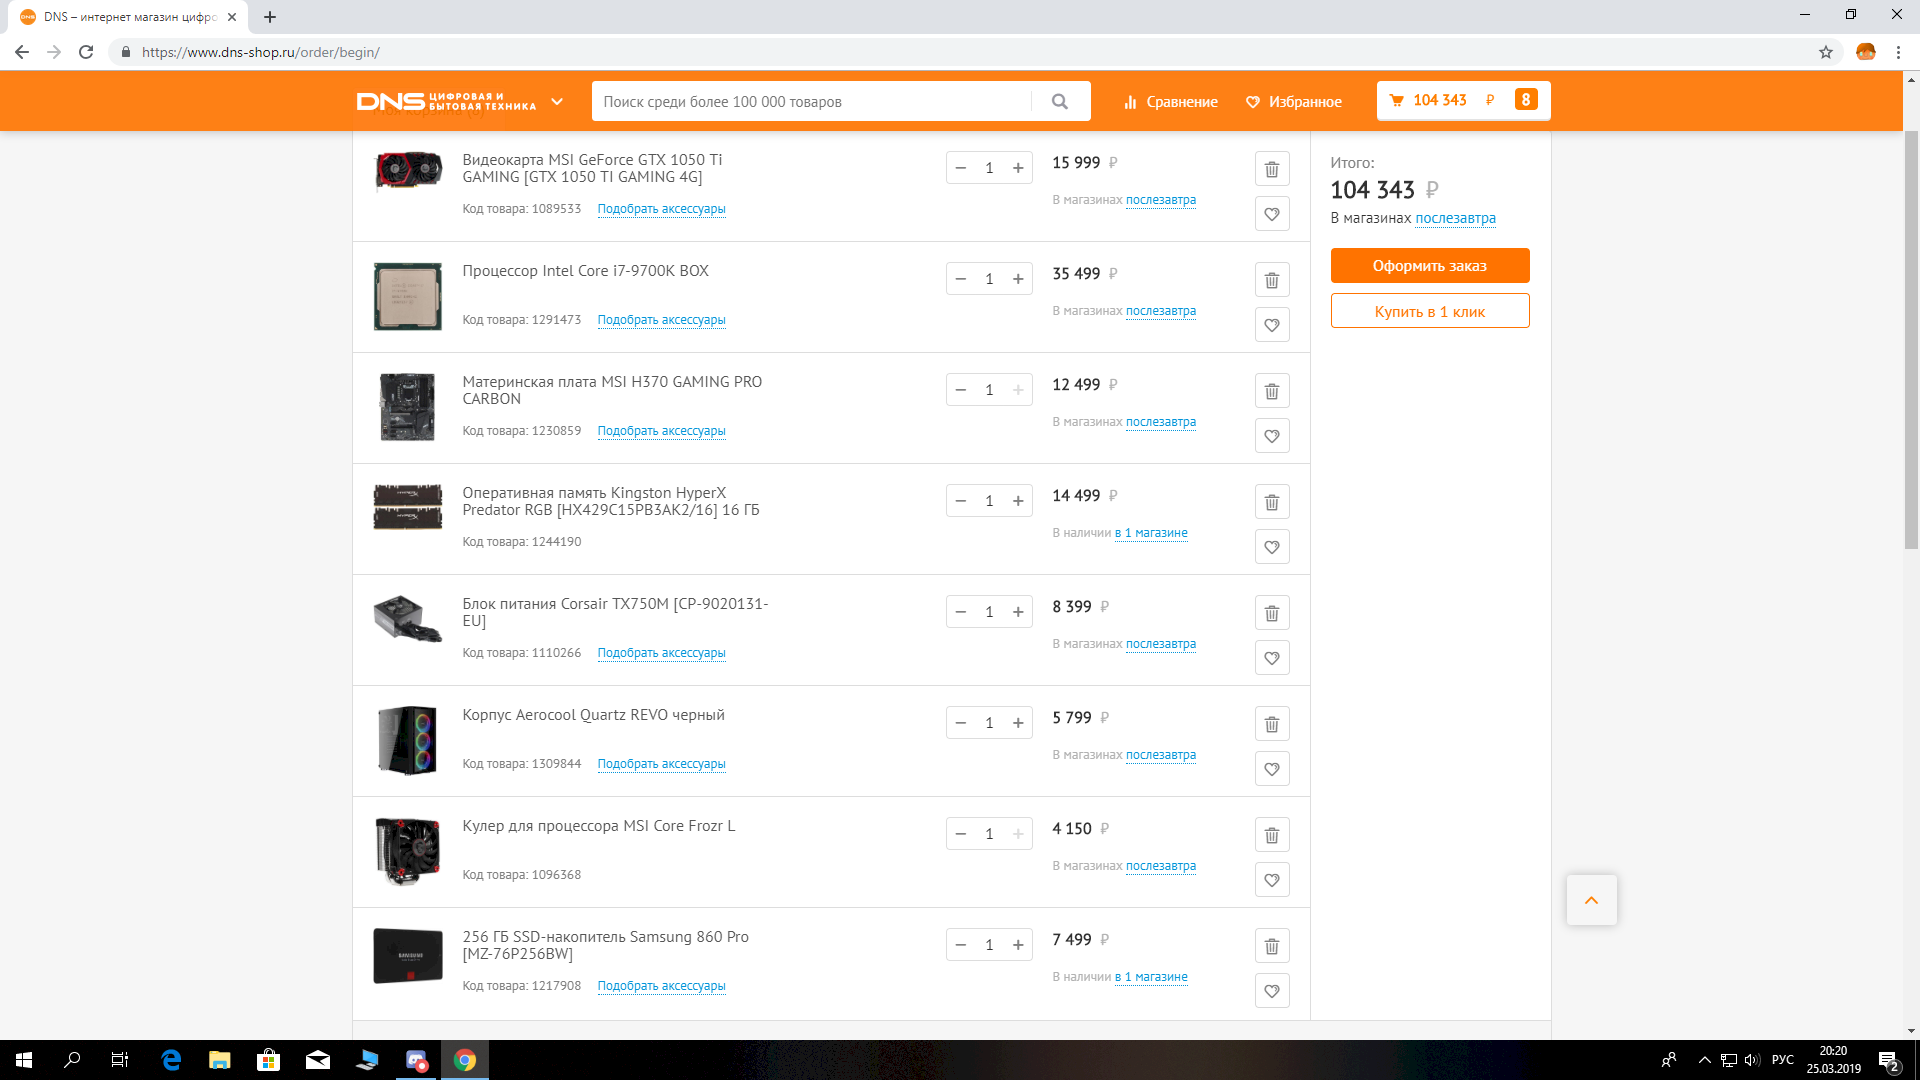Go back to the previous page
The width and height of the screenshot is (1920, 1080).
tap(22, 52)
